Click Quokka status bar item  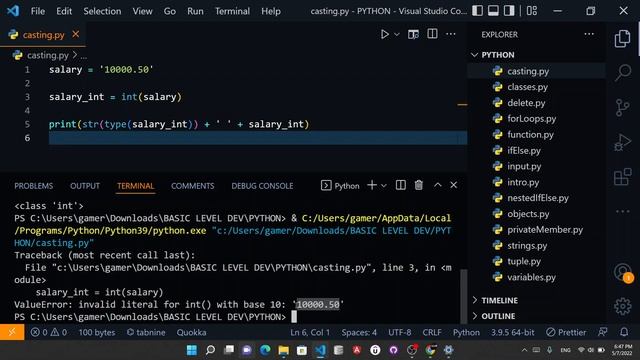[x=191, y=333]
